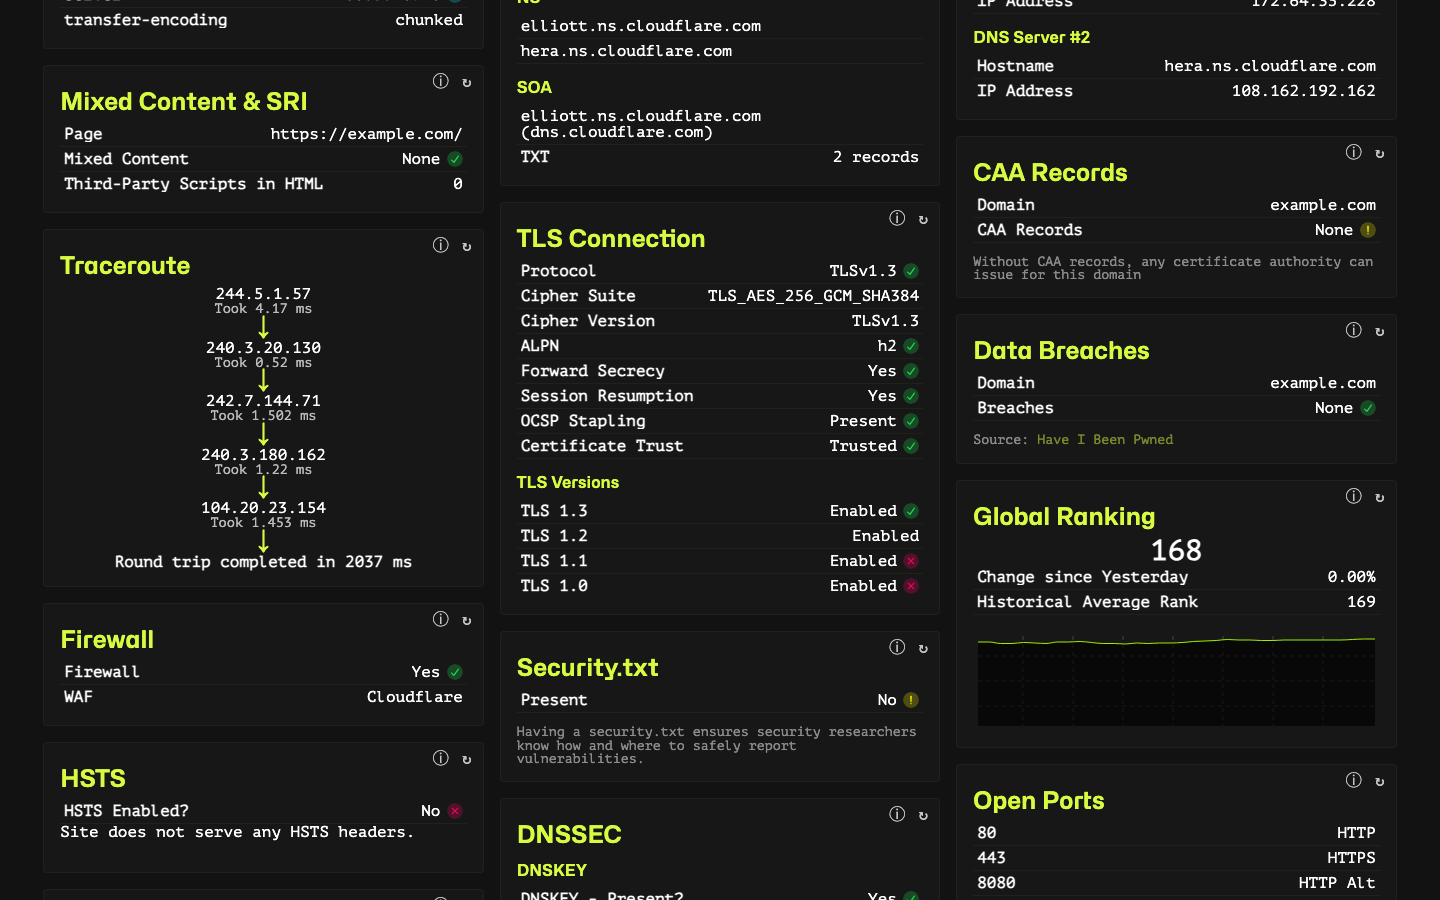Click the warning icon beside Security.txt Present No

click(911, 700)
